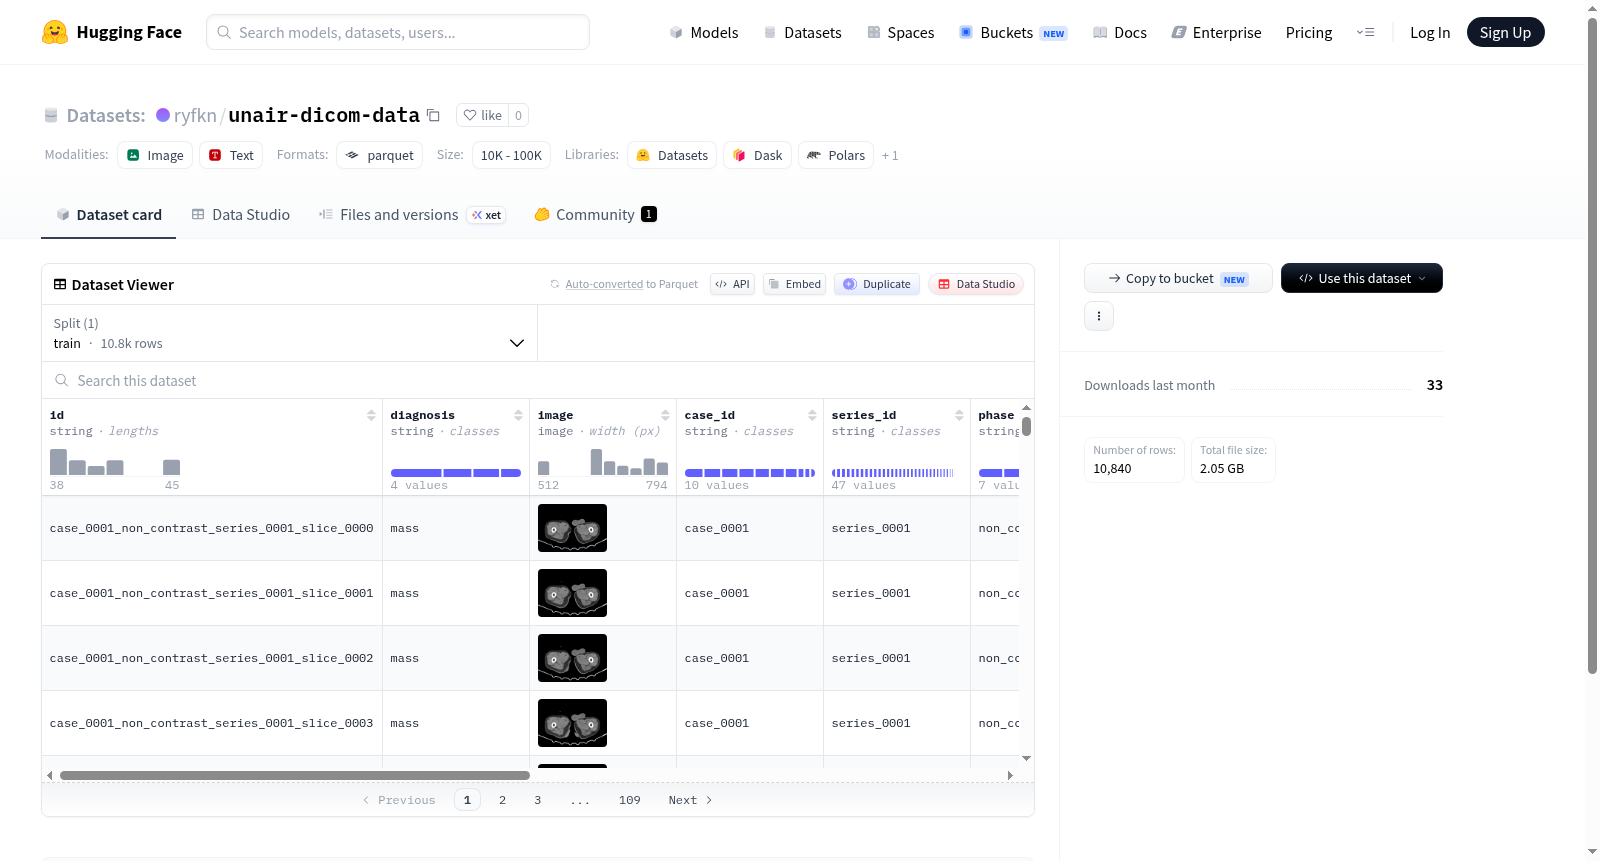Open Data Studio from viewer header button
The height and width of the screenshot is (861, 1600).
(976, 284)
